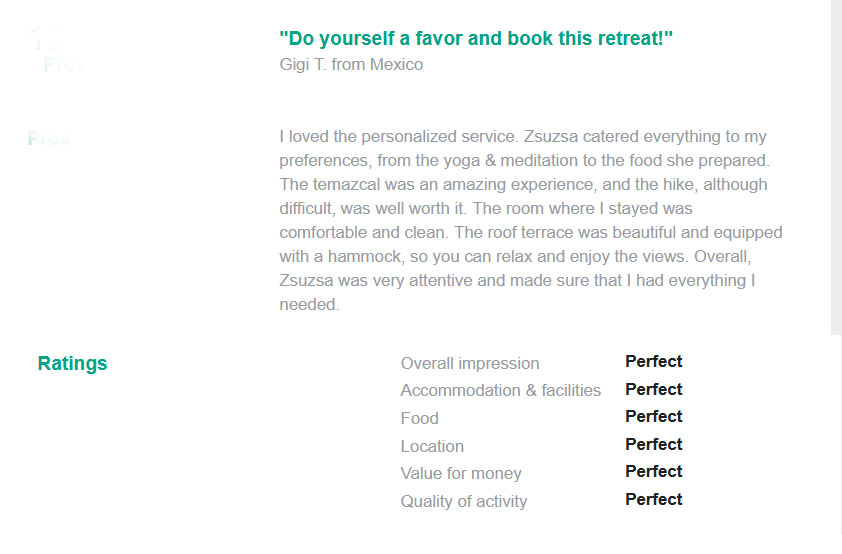Click Perfect score beside Location

(x=654, y=444)
